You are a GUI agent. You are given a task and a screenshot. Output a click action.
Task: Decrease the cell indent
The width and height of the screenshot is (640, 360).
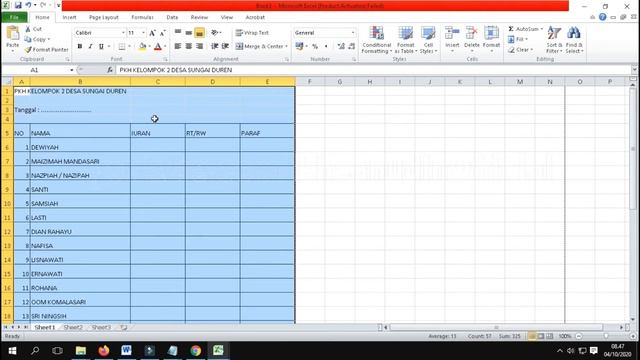[214, 46]
